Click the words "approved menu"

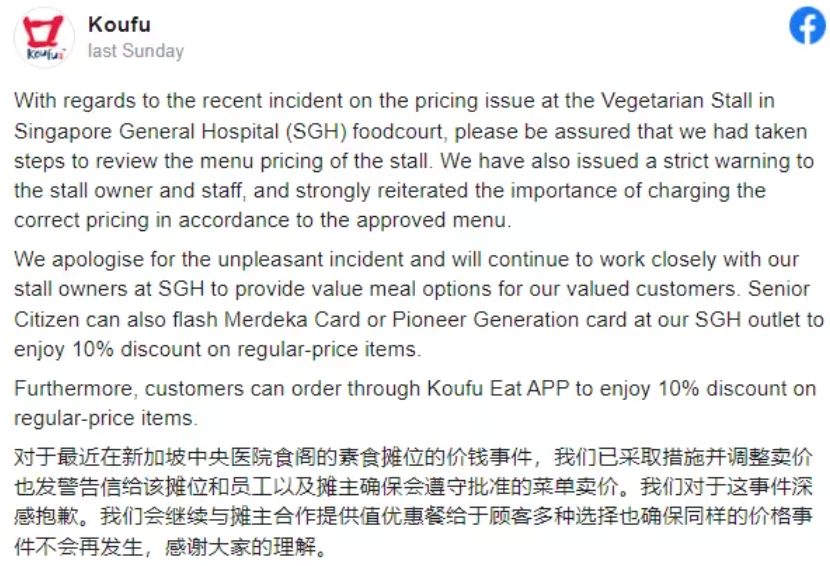431,220
